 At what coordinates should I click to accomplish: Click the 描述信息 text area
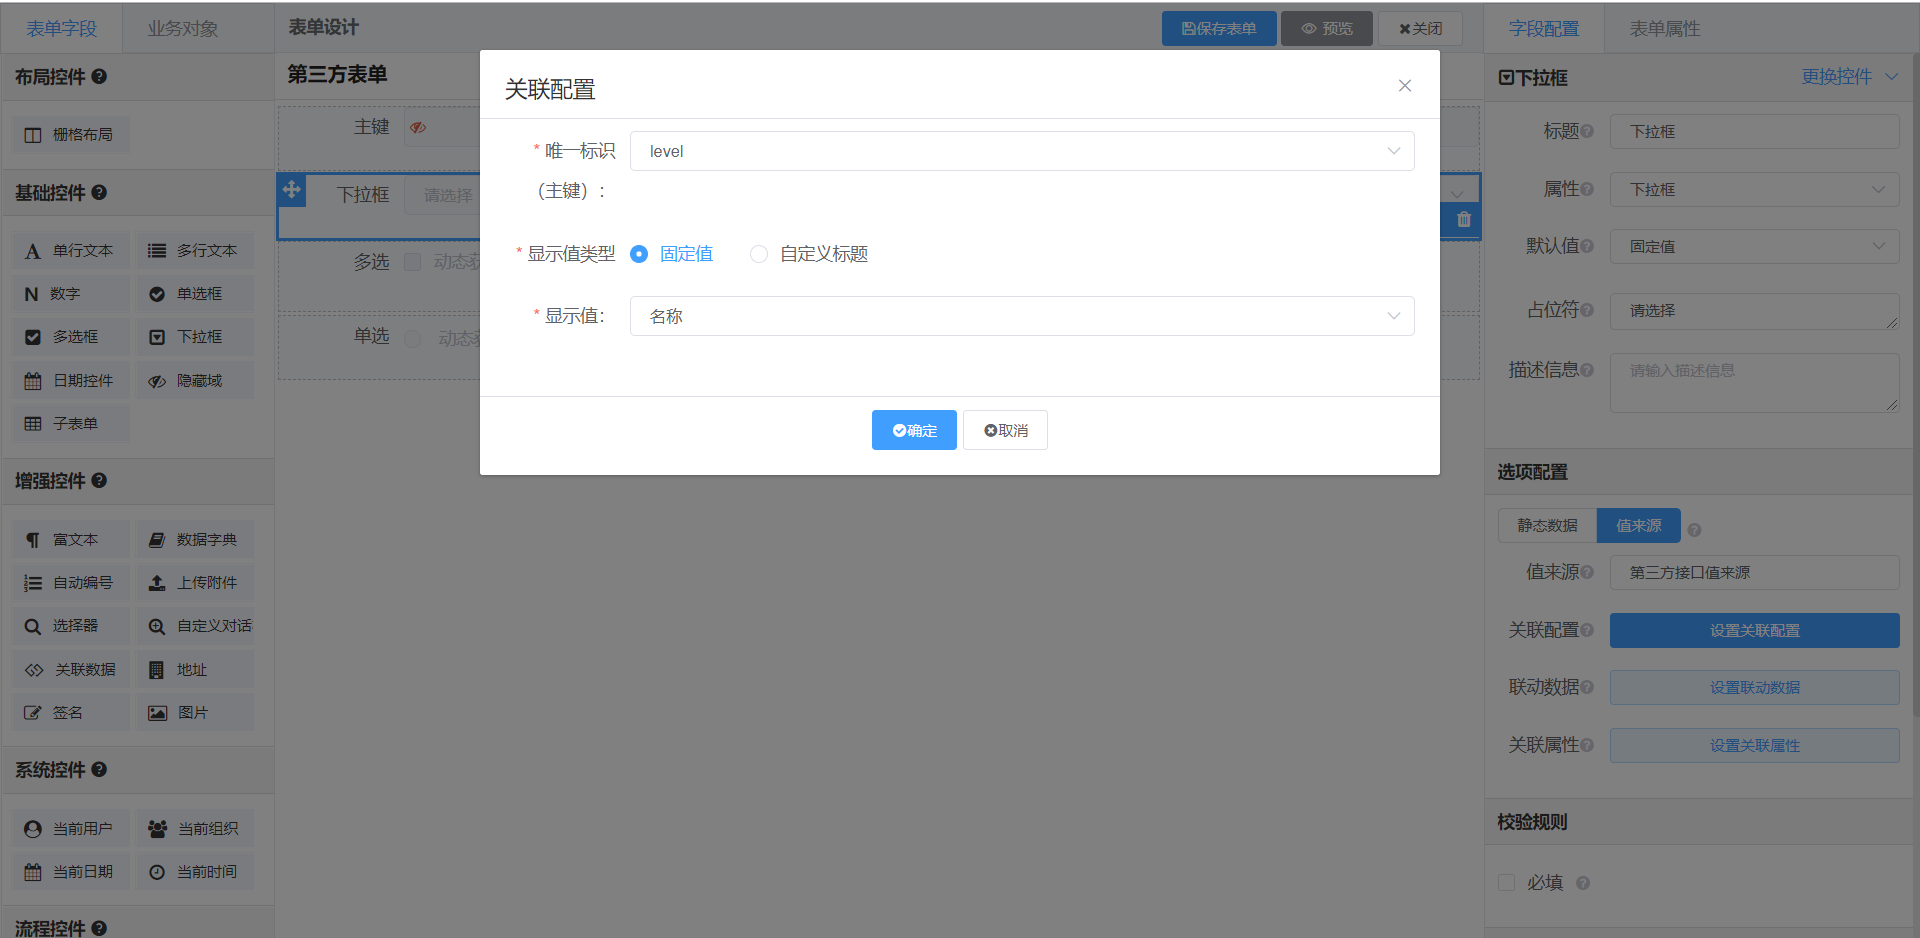(x=1754, y=382)
